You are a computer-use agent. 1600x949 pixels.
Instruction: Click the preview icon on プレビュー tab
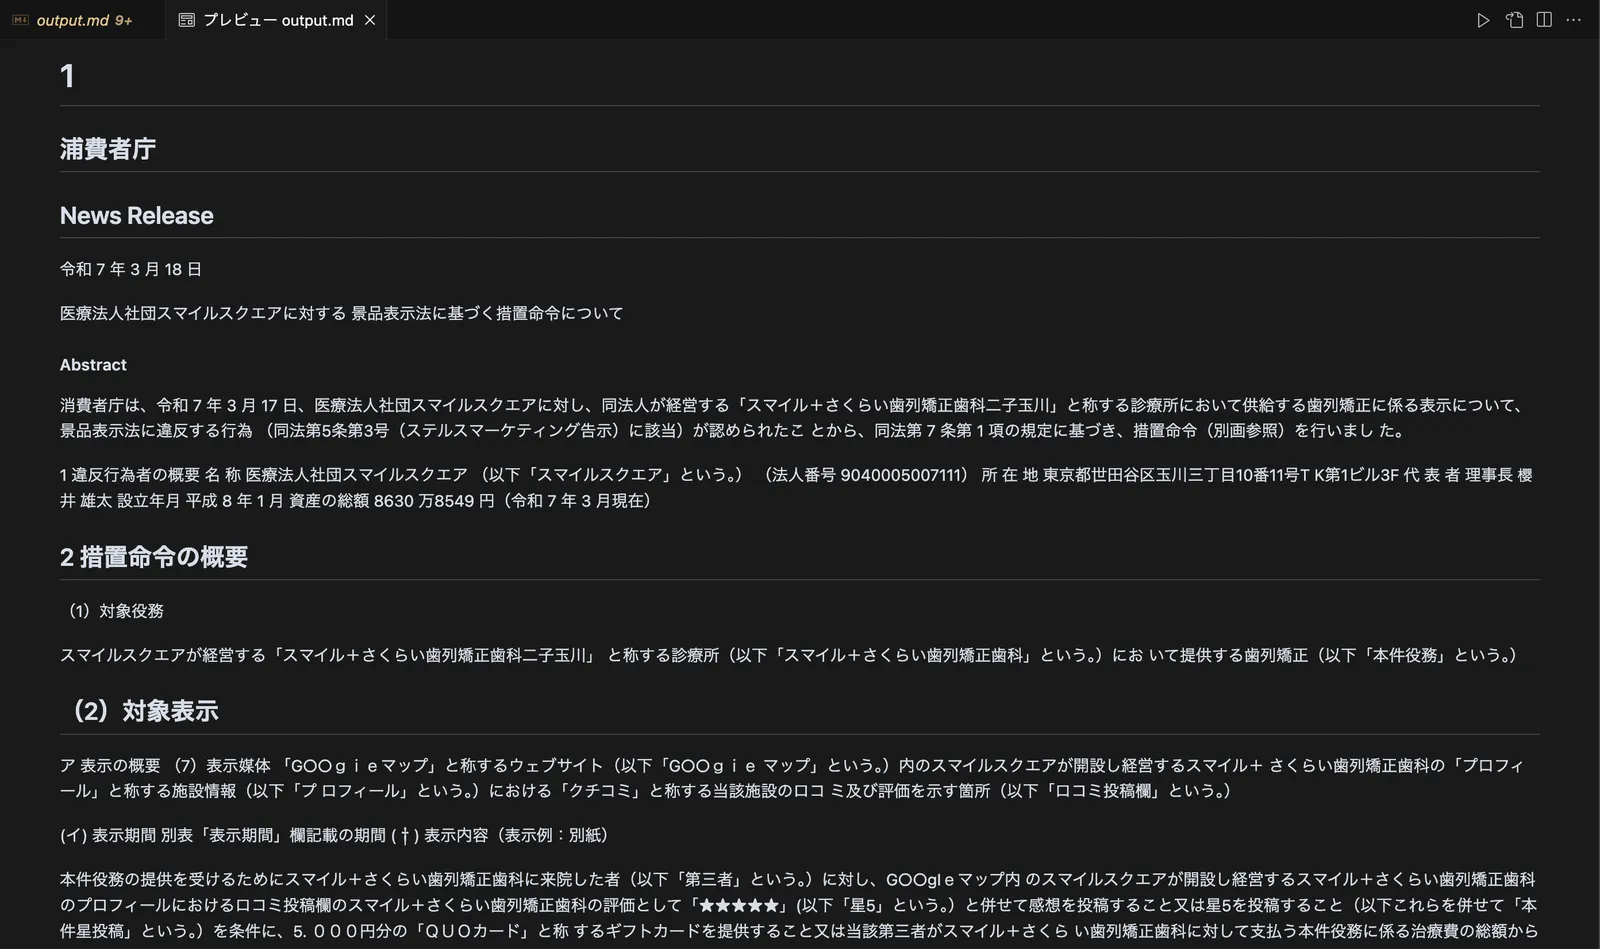point(186,20)
